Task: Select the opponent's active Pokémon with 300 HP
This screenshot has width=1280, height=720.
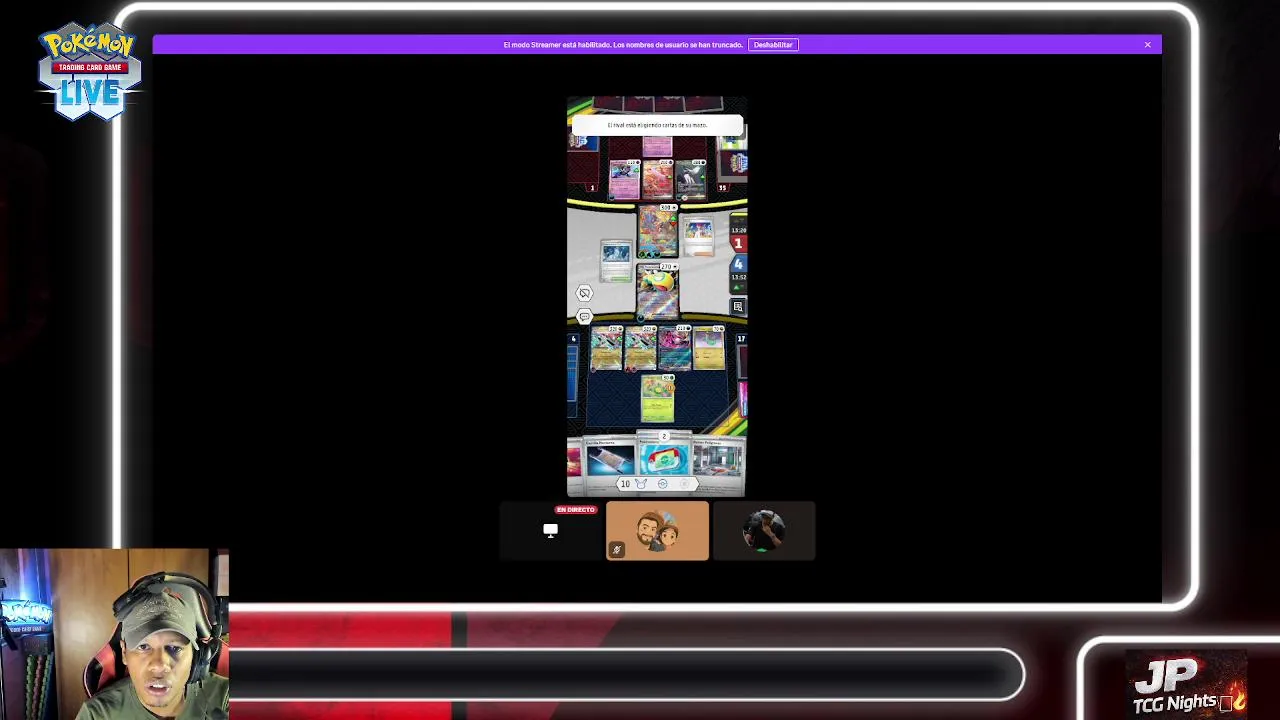Action: click(658, 231)
